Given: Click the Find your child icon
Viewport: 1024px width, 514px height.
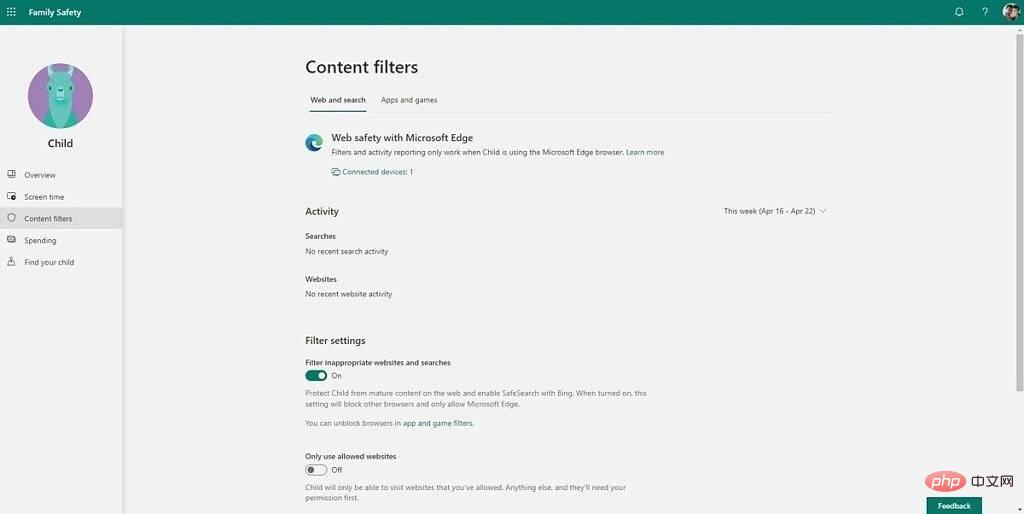Looking at the screenshot, I should pos(12,262).
